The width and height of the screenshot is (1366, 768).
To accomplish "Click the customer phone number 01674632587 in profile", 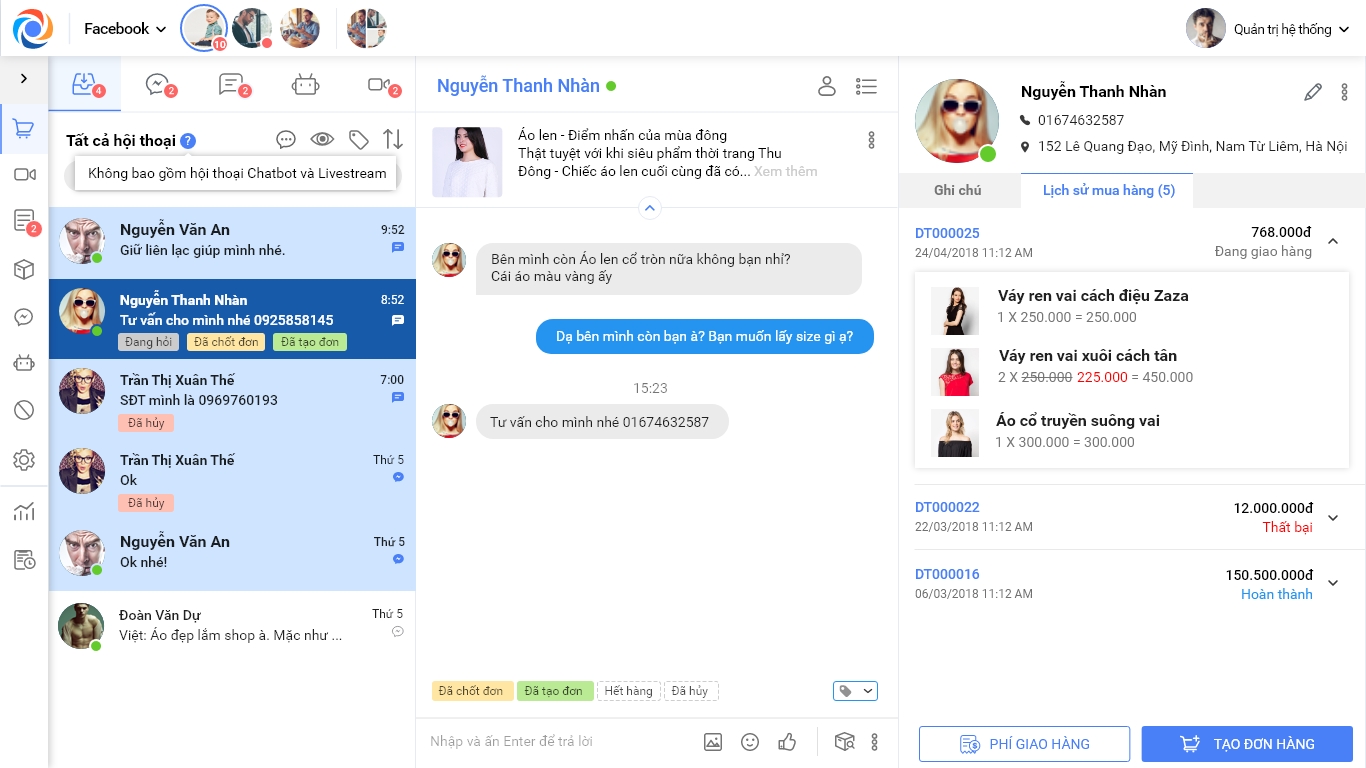I will [1081, 120].
